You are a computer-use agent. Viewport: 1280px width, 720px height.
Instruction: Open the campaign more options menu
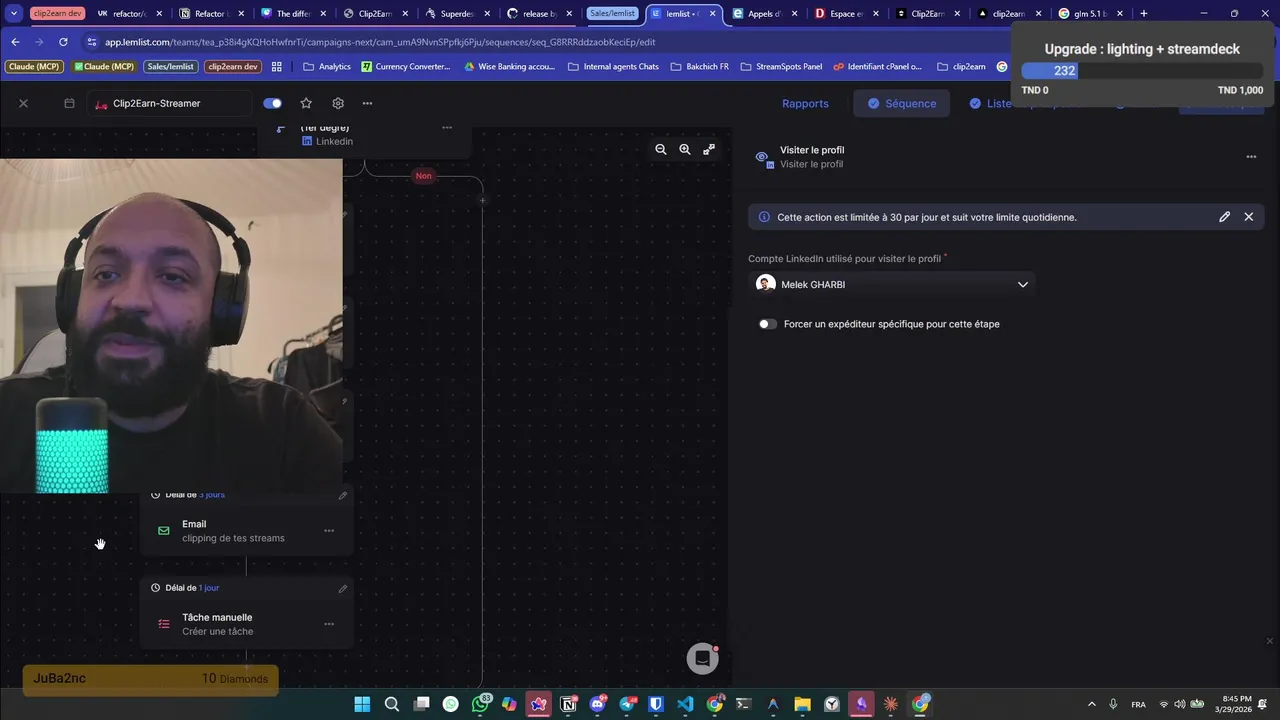367,103
